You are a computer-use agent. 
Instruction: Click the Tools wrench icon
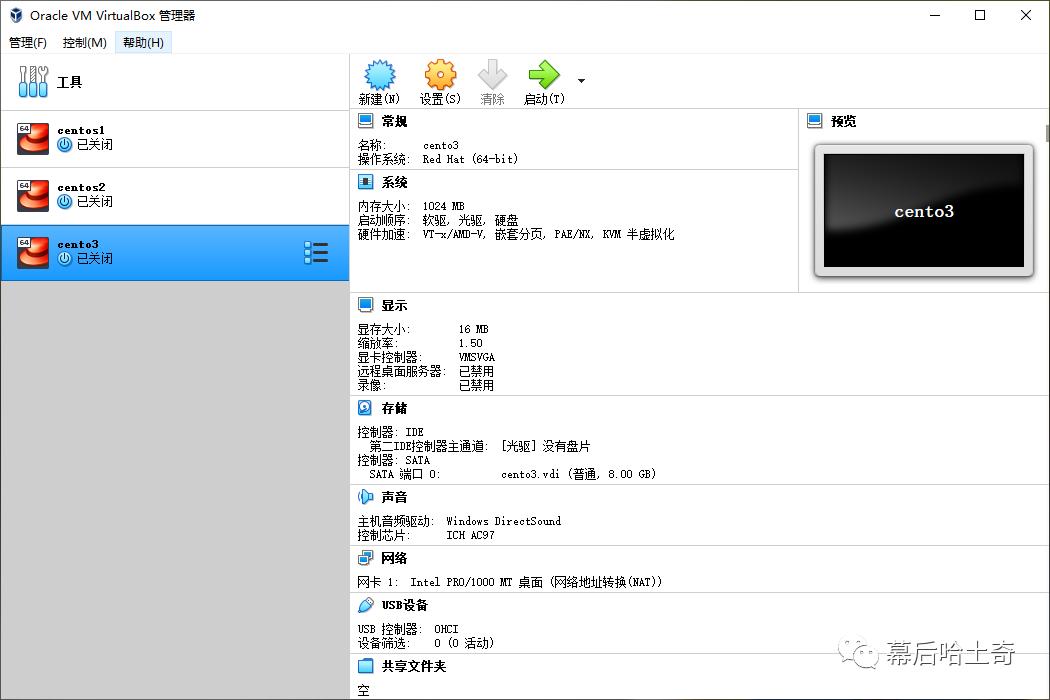coord(33,82)
